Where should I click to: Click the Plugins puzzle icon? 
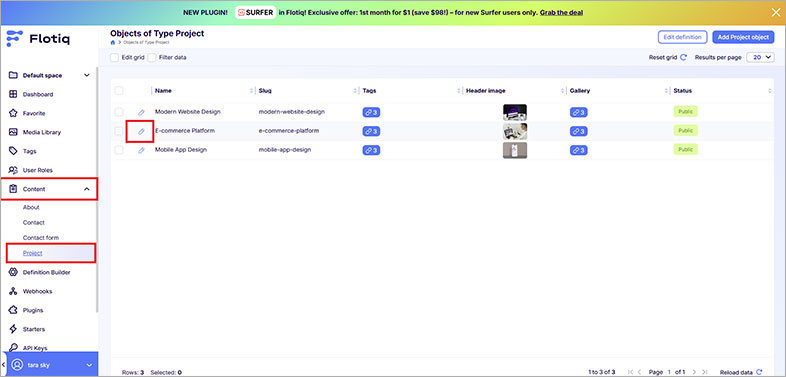(x=14, y=310)
